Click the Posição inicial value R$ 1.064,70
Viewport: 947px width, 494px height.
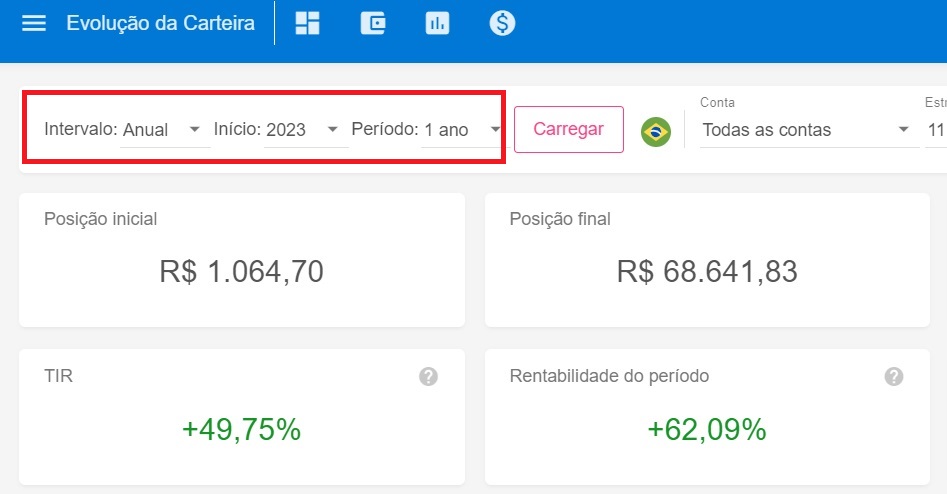tap(241, 271)
